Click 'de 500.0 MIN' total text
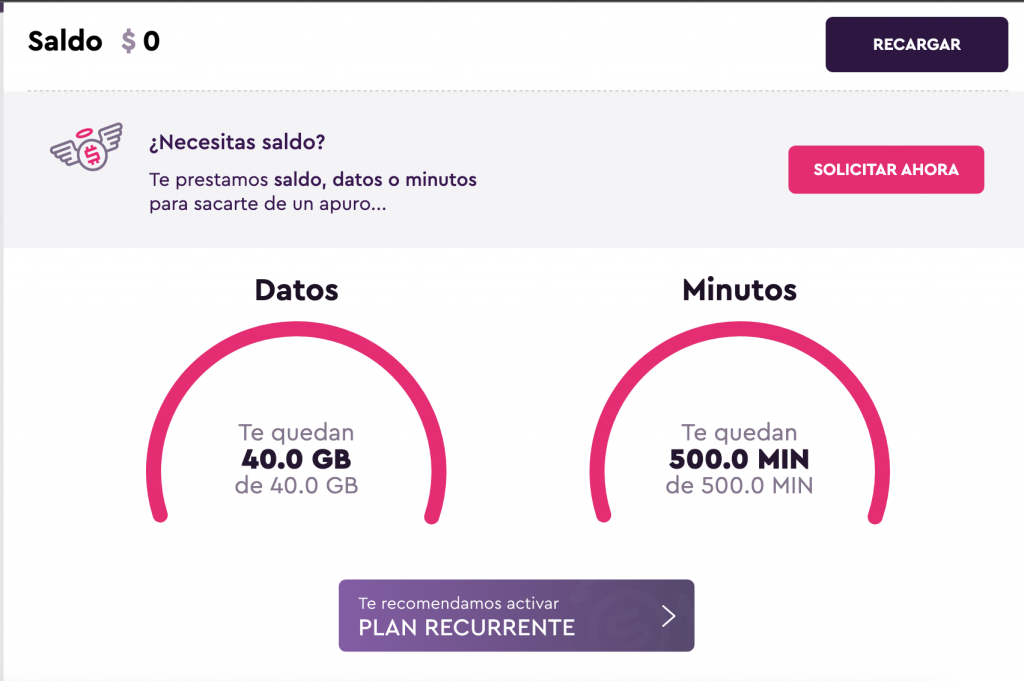The image size is (1024, 681). [x=739, y=486]
